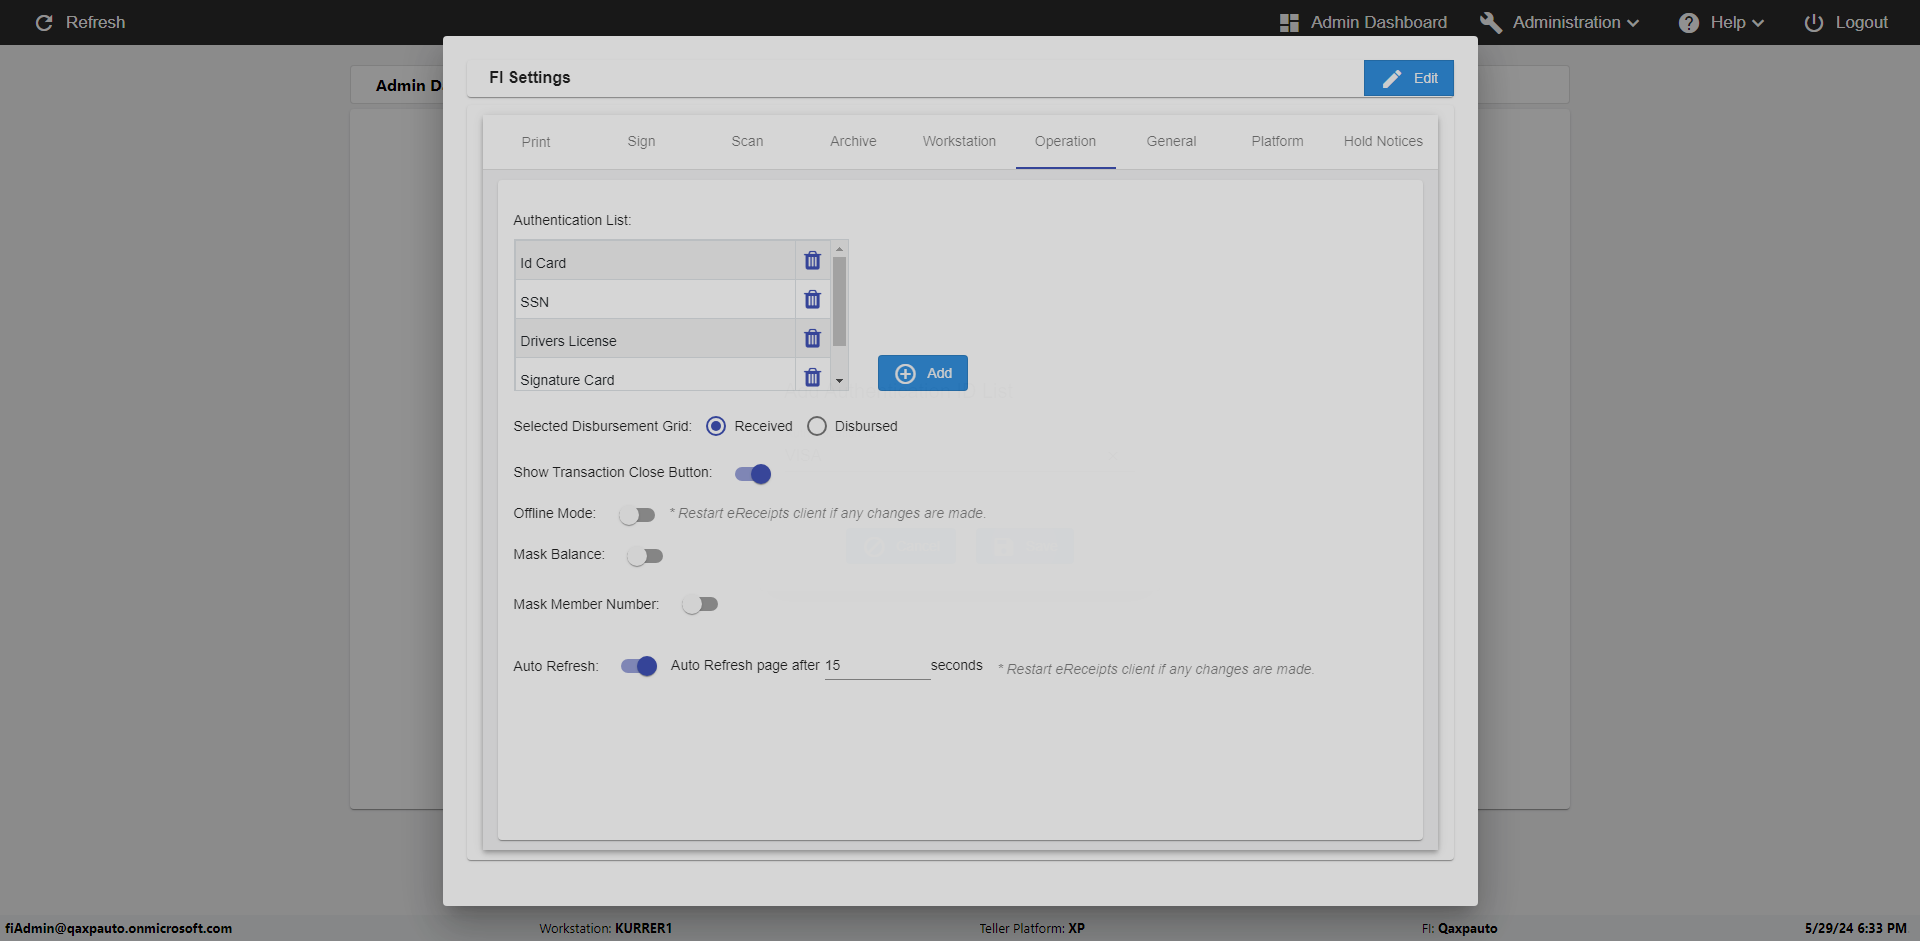Click the Refresh icon in top bar

44,22
